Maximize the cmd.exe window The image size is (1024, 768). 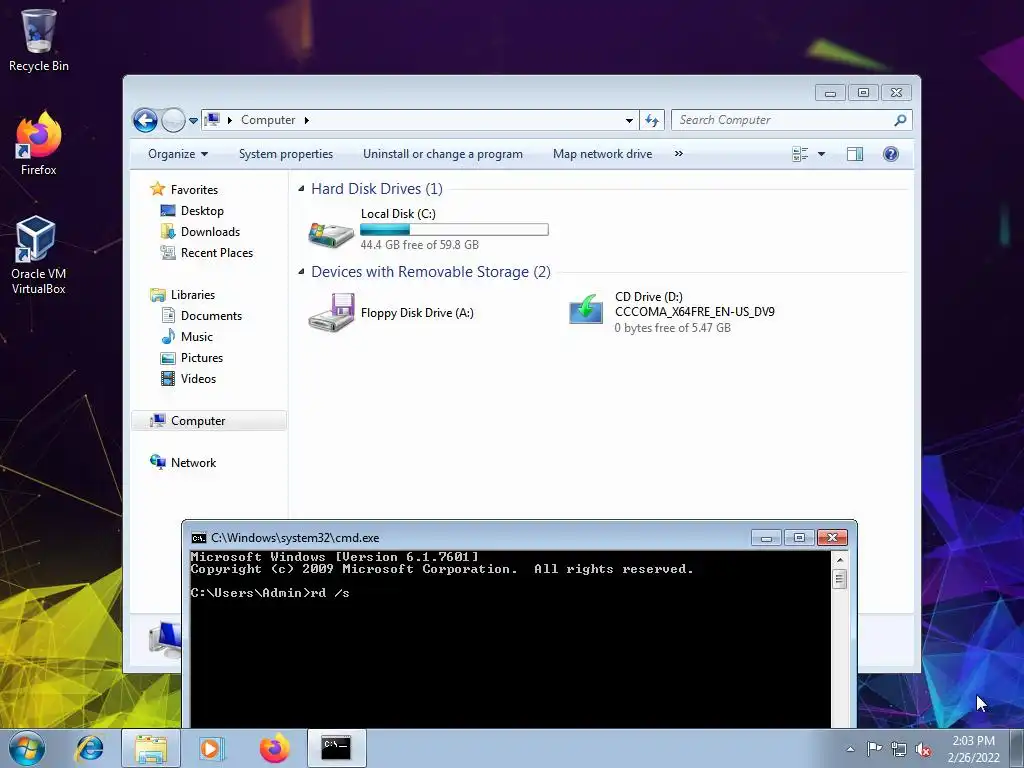(799, 537)
